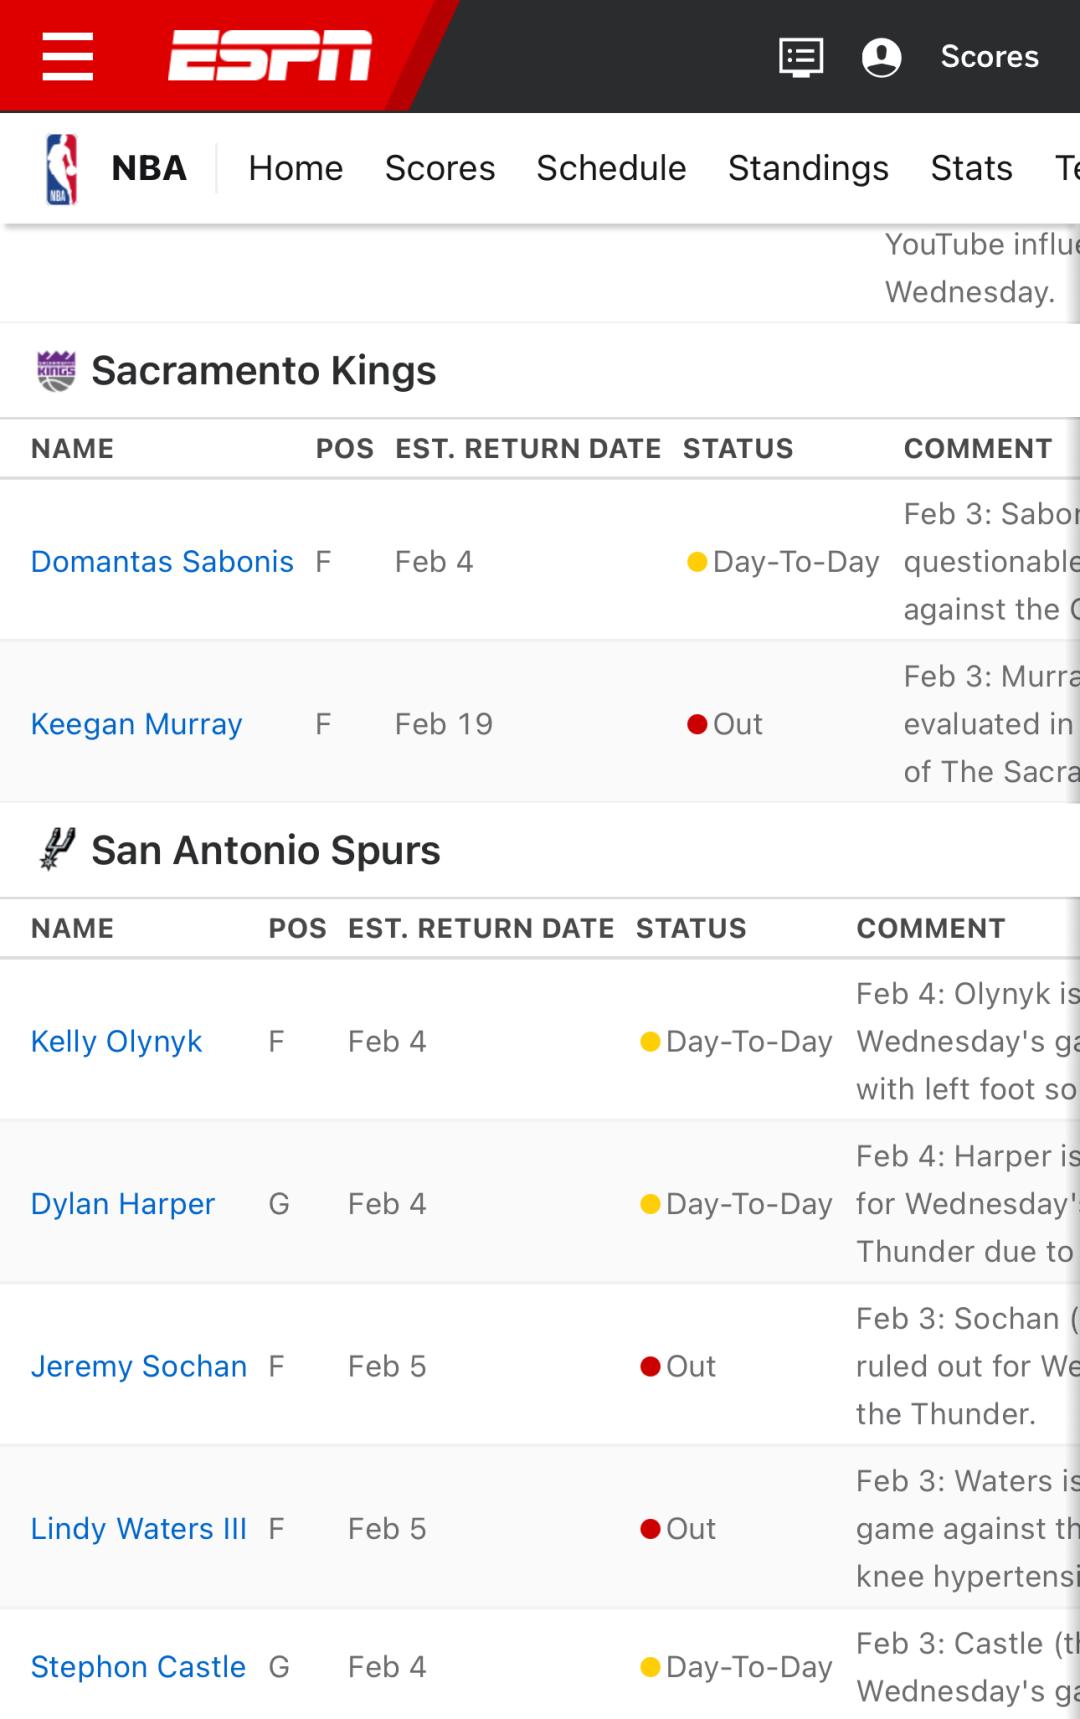View the Standings tab

(x=808, y=168)
